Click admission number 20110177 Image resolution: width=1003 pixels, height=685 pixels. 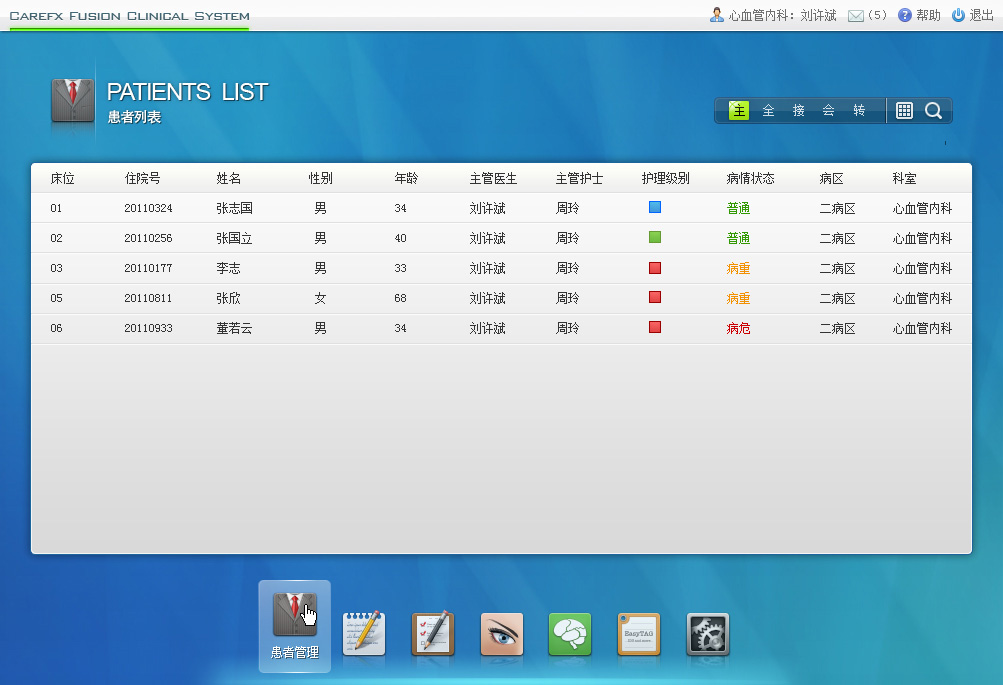(148, 269)
